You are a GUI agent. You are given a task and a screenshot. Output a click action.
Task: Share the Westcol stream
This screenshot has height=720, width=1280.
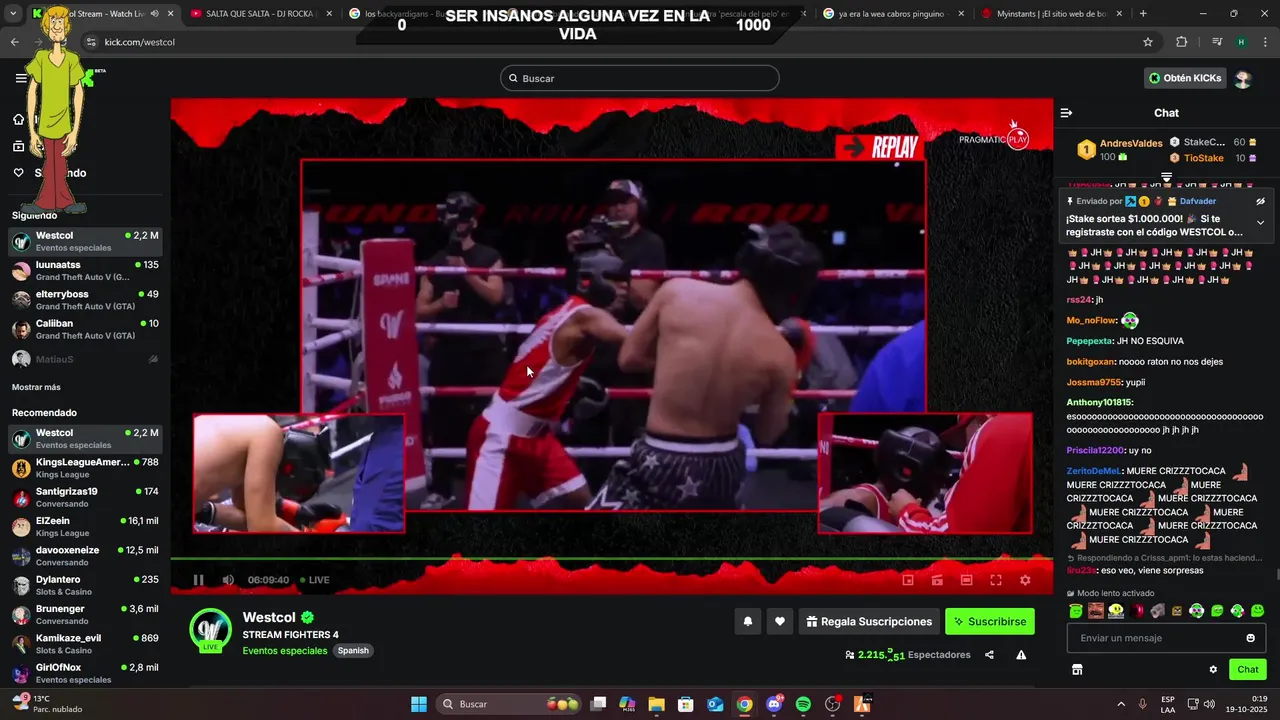click(989, 655)
